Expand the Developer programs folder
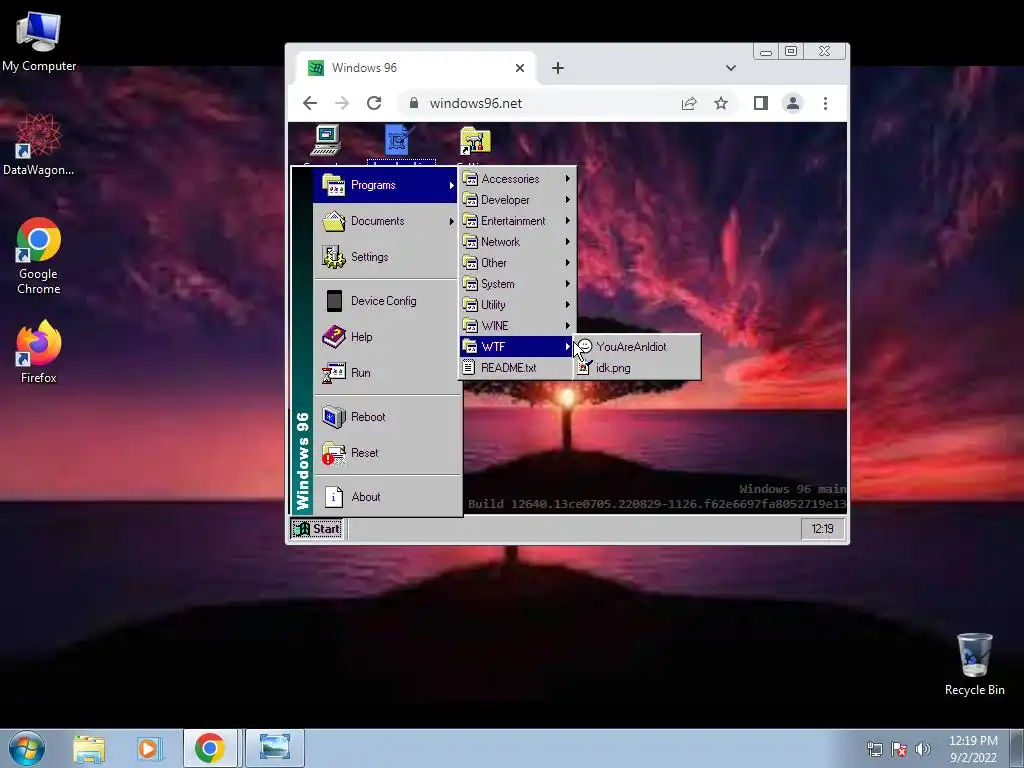This screenshot has width=1024, height=768. point(516,200)
